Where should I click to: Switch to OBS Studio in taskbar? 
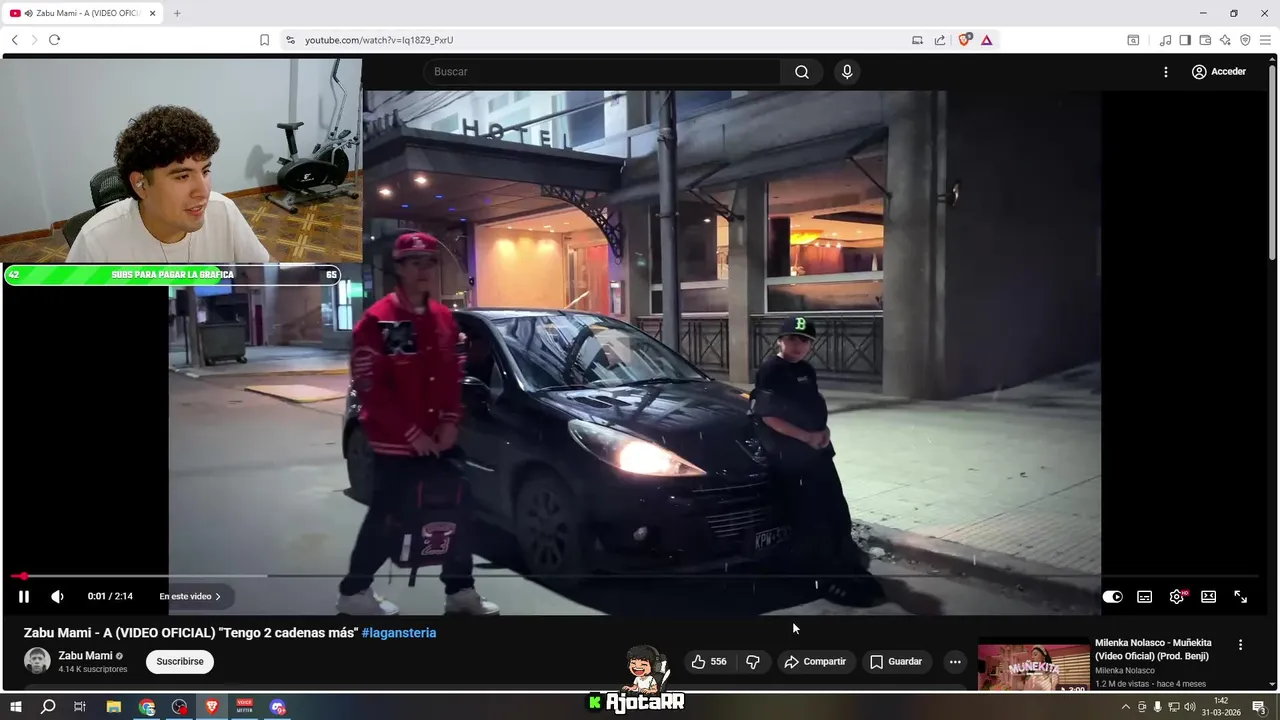(x=179, y=707)
